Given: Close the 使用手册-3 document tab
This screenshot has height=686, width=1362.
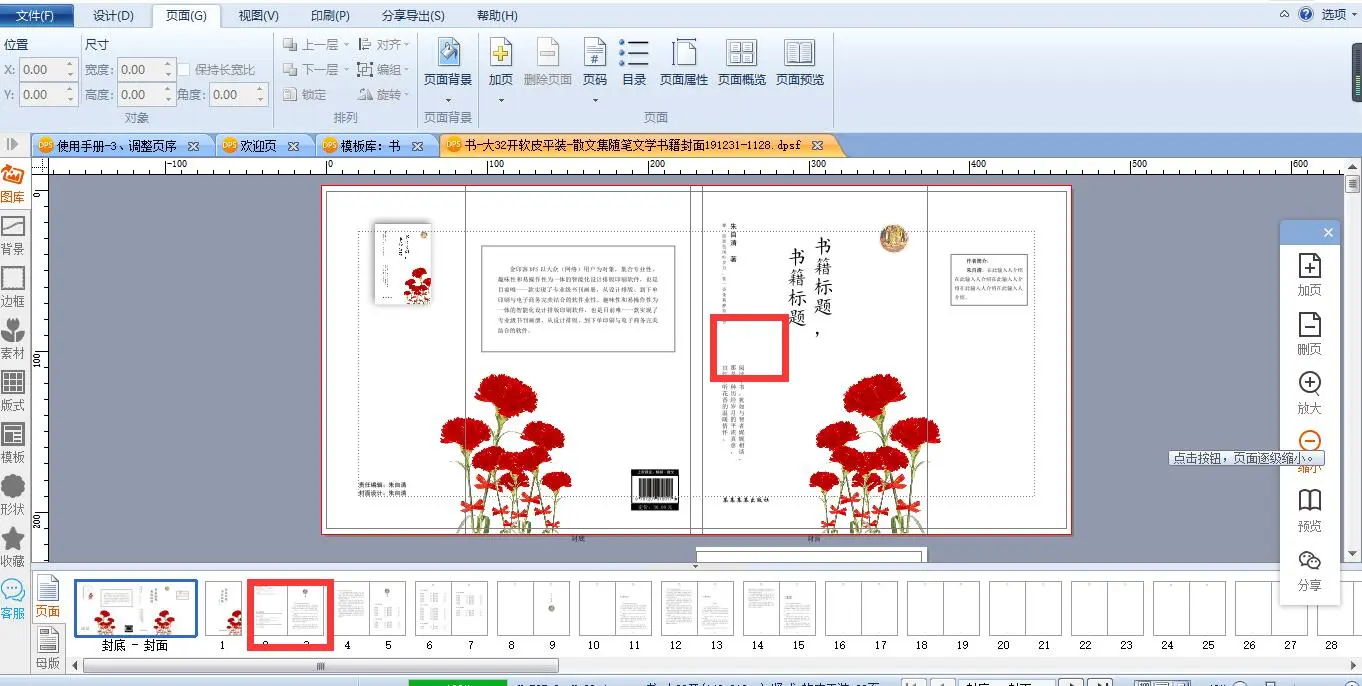Looking at the screenshot, I should point(193,146).
